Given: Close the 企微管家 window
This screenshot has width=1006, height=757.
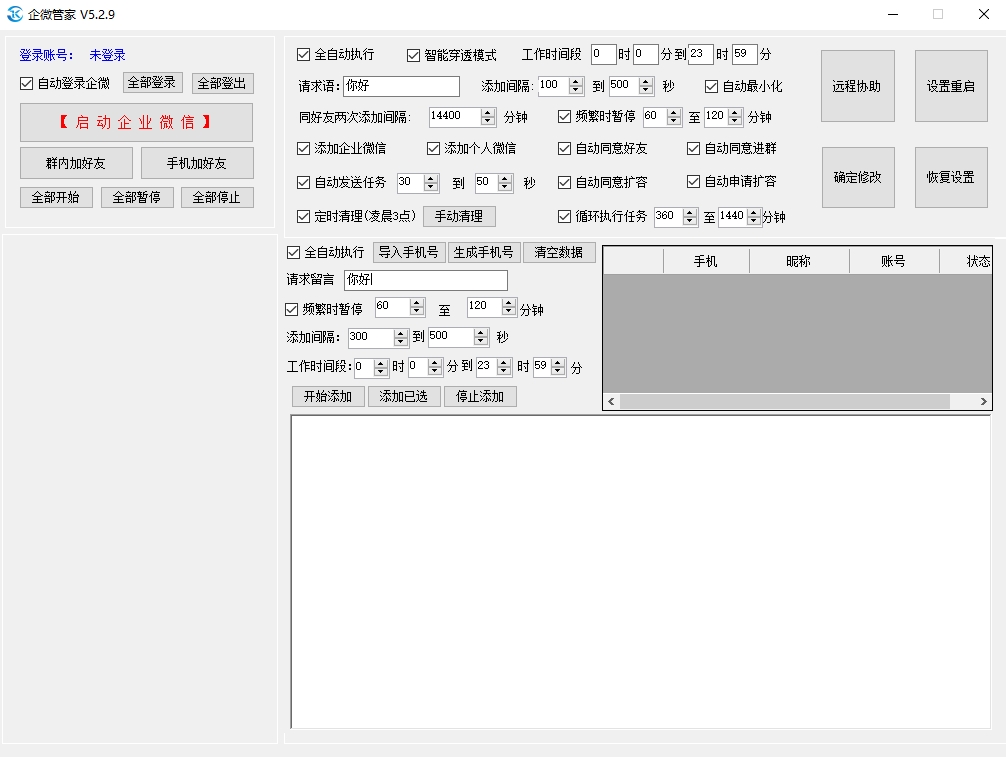Looking at the screenshot, I should pyautogui.click(x=984, y=14).
